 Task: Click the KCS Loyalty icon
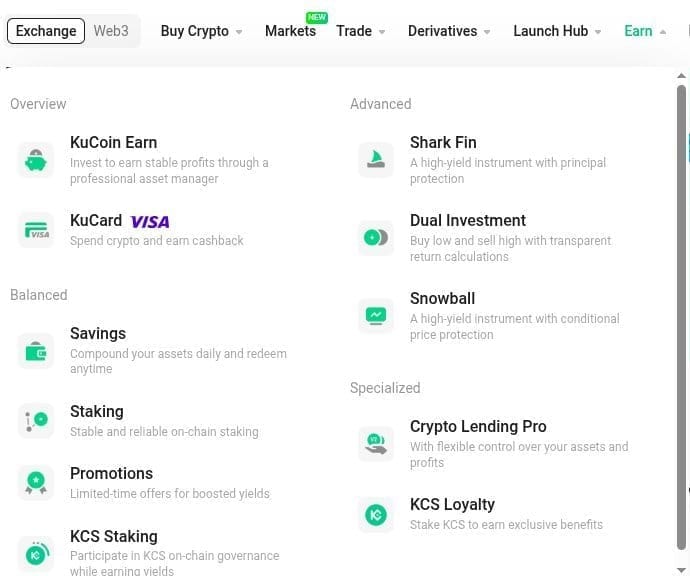pyautogui.click(x=376, y=514)
